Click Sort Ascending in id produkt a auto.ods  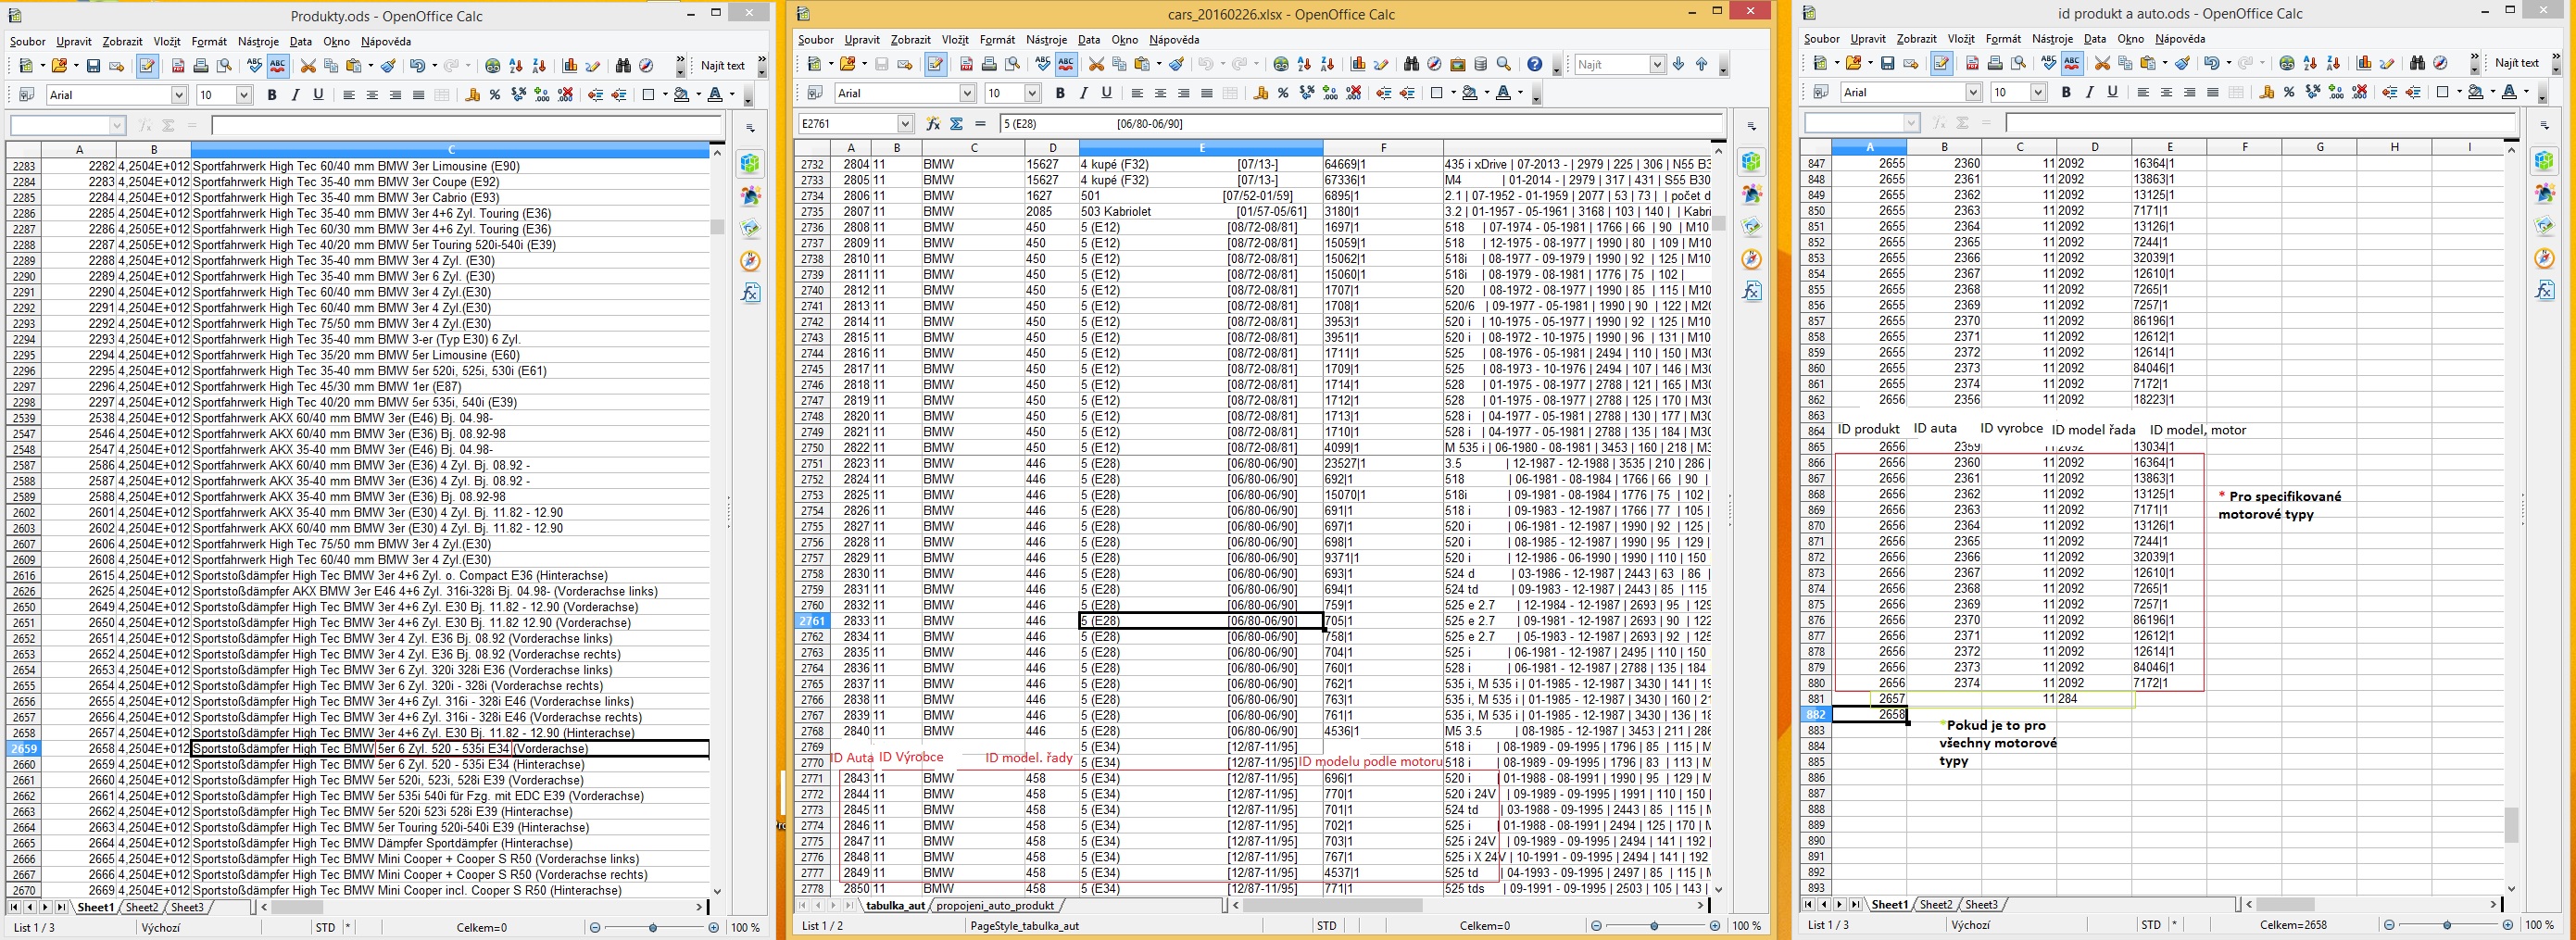point(2310,63)
